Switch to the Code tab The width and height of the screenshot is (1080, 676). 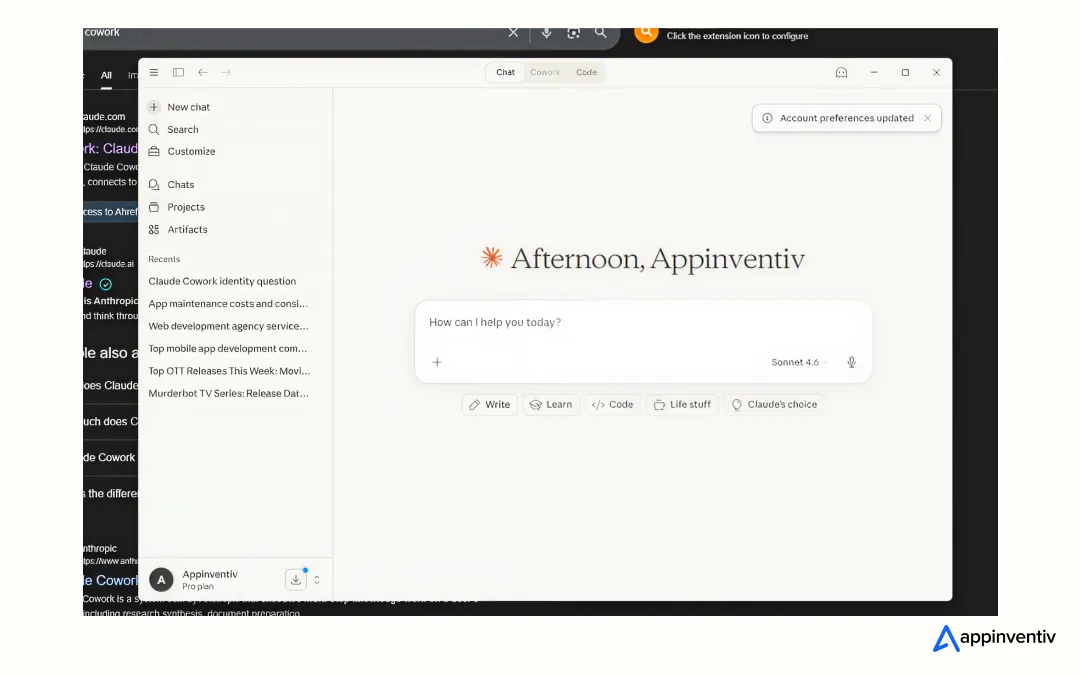click(x=586, y=72)
